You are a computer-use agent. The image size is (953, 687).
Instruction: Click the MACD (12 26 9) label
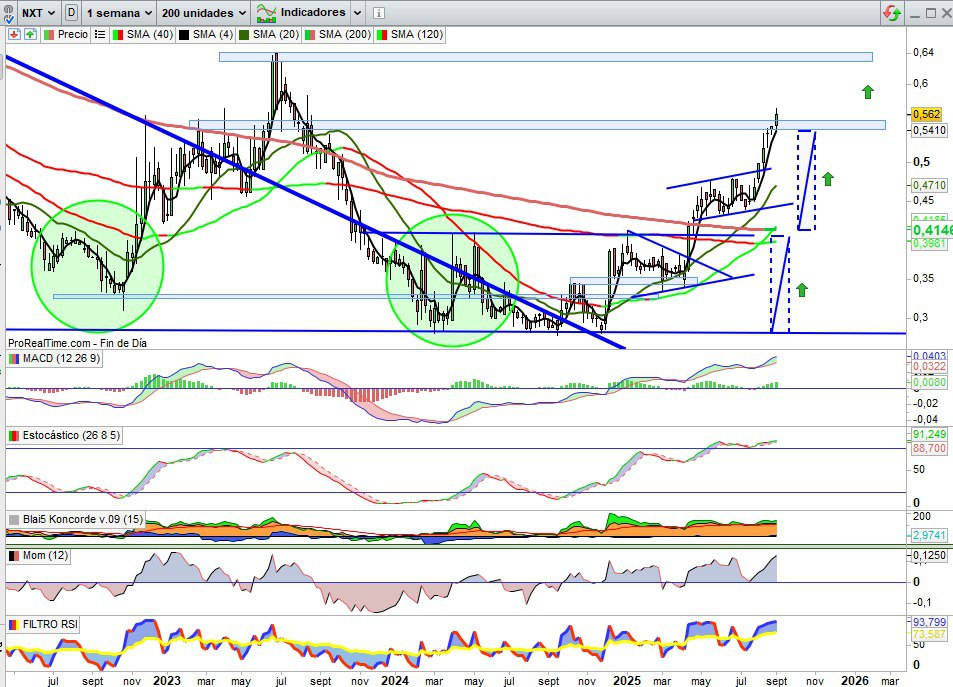(54, 359)
